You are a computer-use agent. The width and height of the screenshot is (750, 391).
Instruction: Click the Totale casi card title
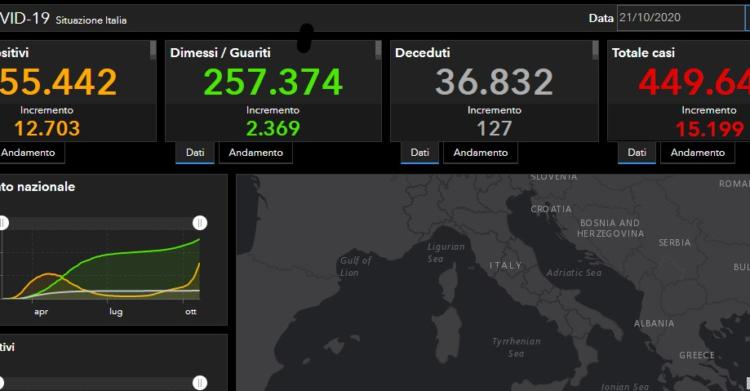point(643,53)
